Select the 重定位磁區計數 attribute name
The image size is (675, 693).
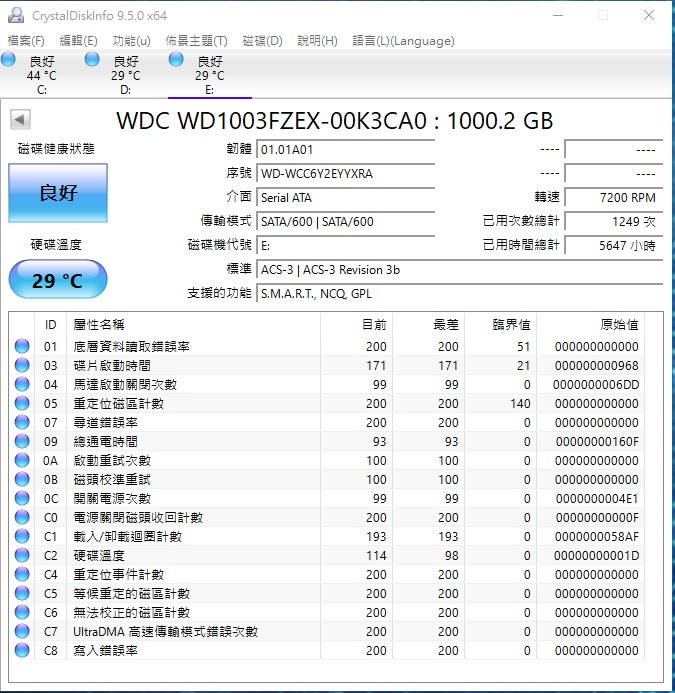click(118, 403)
